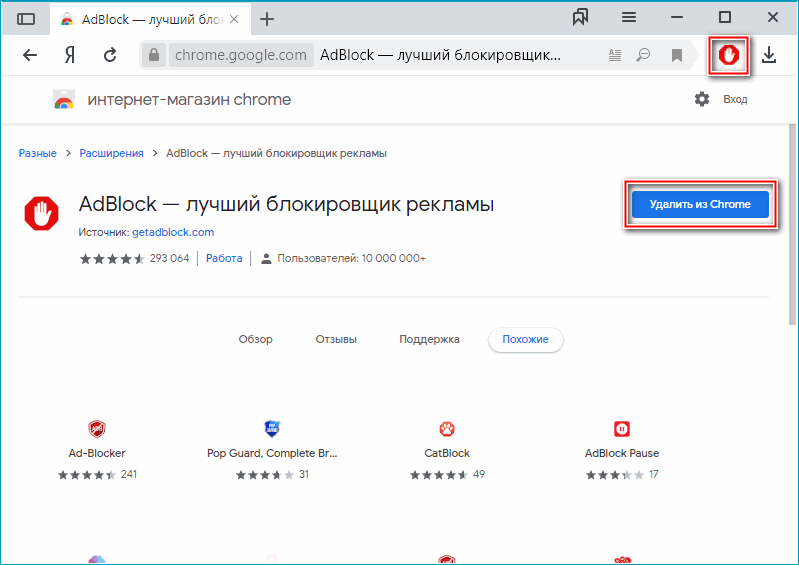Open the Yandex Browser hamburger menu
Viewport: 799px width, 565px height.
tap(629, 18)
